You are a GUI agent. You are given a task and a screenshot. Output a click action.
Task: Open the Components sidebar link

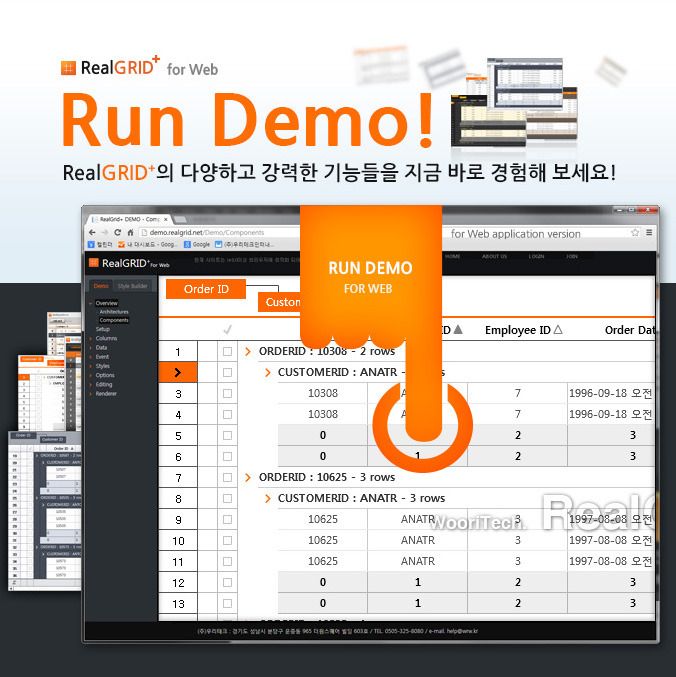[114, 320]
